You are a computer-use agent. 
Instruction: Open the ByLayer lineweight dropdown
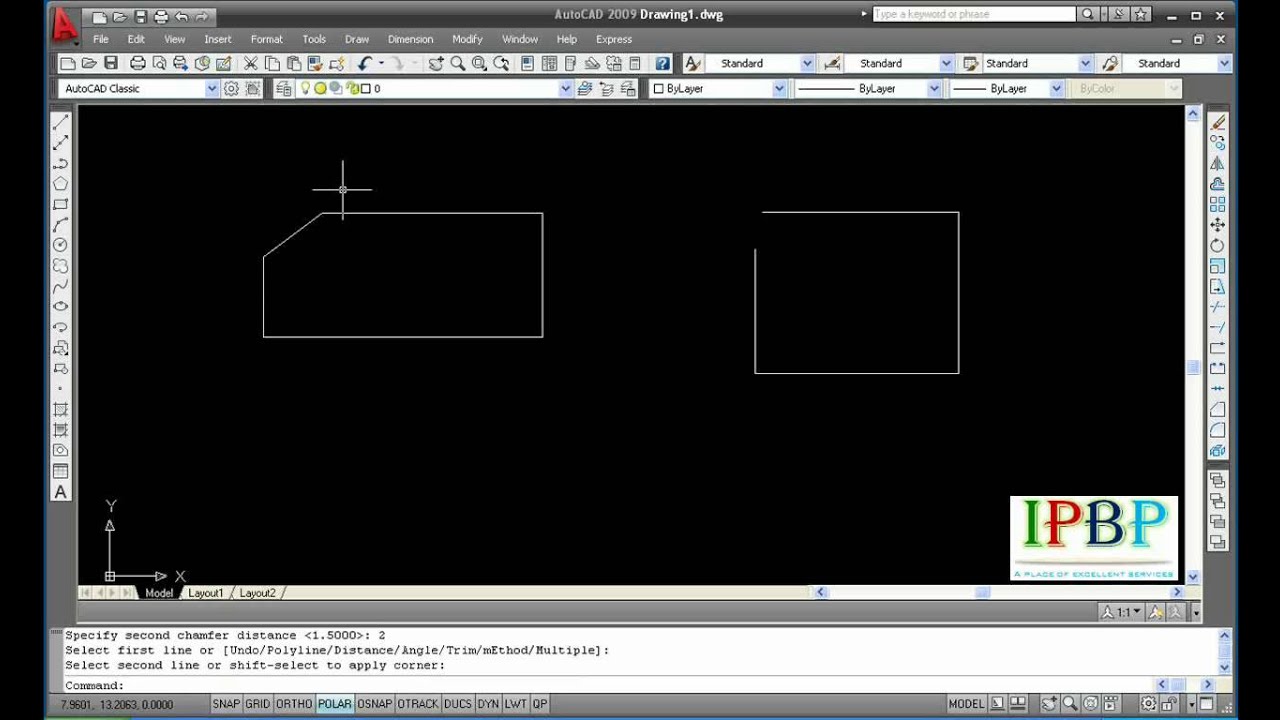coord(1055,88)
